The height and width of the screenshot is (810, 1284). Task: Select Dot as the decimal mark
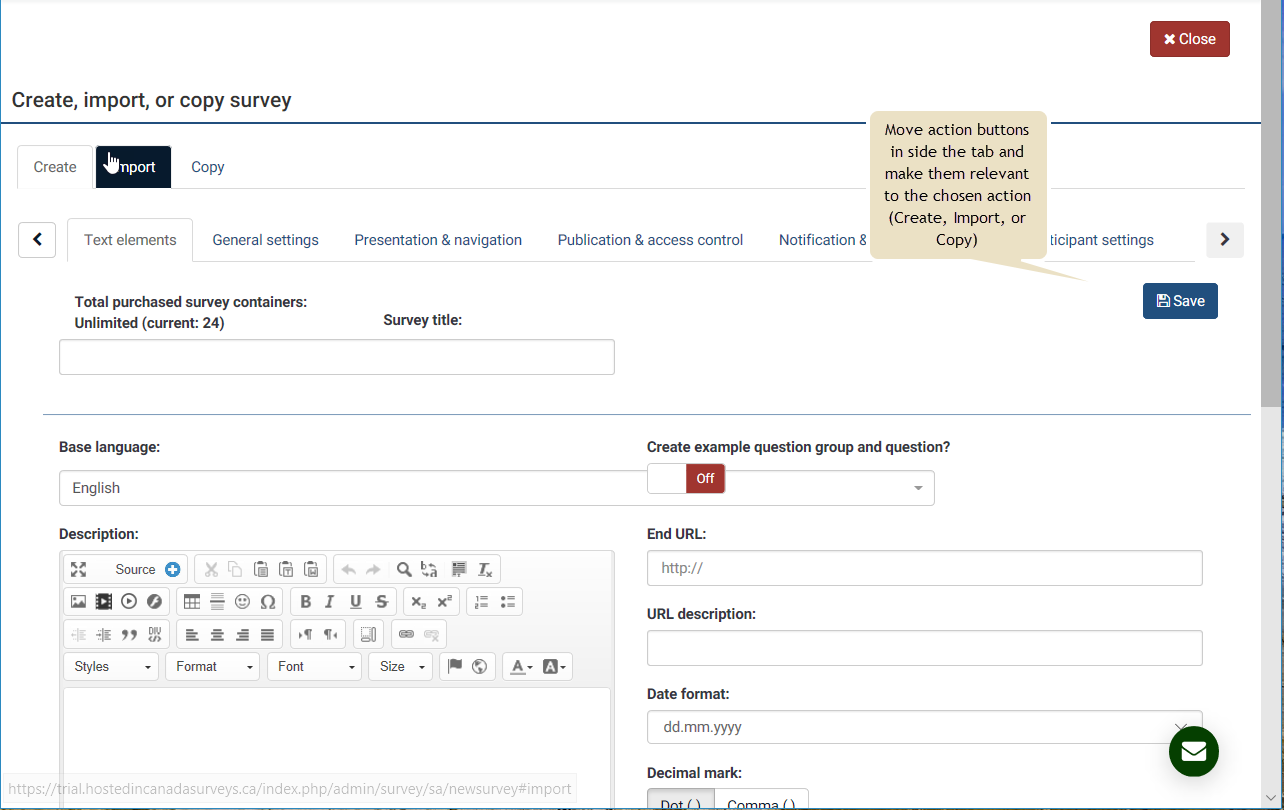[680, 802]
